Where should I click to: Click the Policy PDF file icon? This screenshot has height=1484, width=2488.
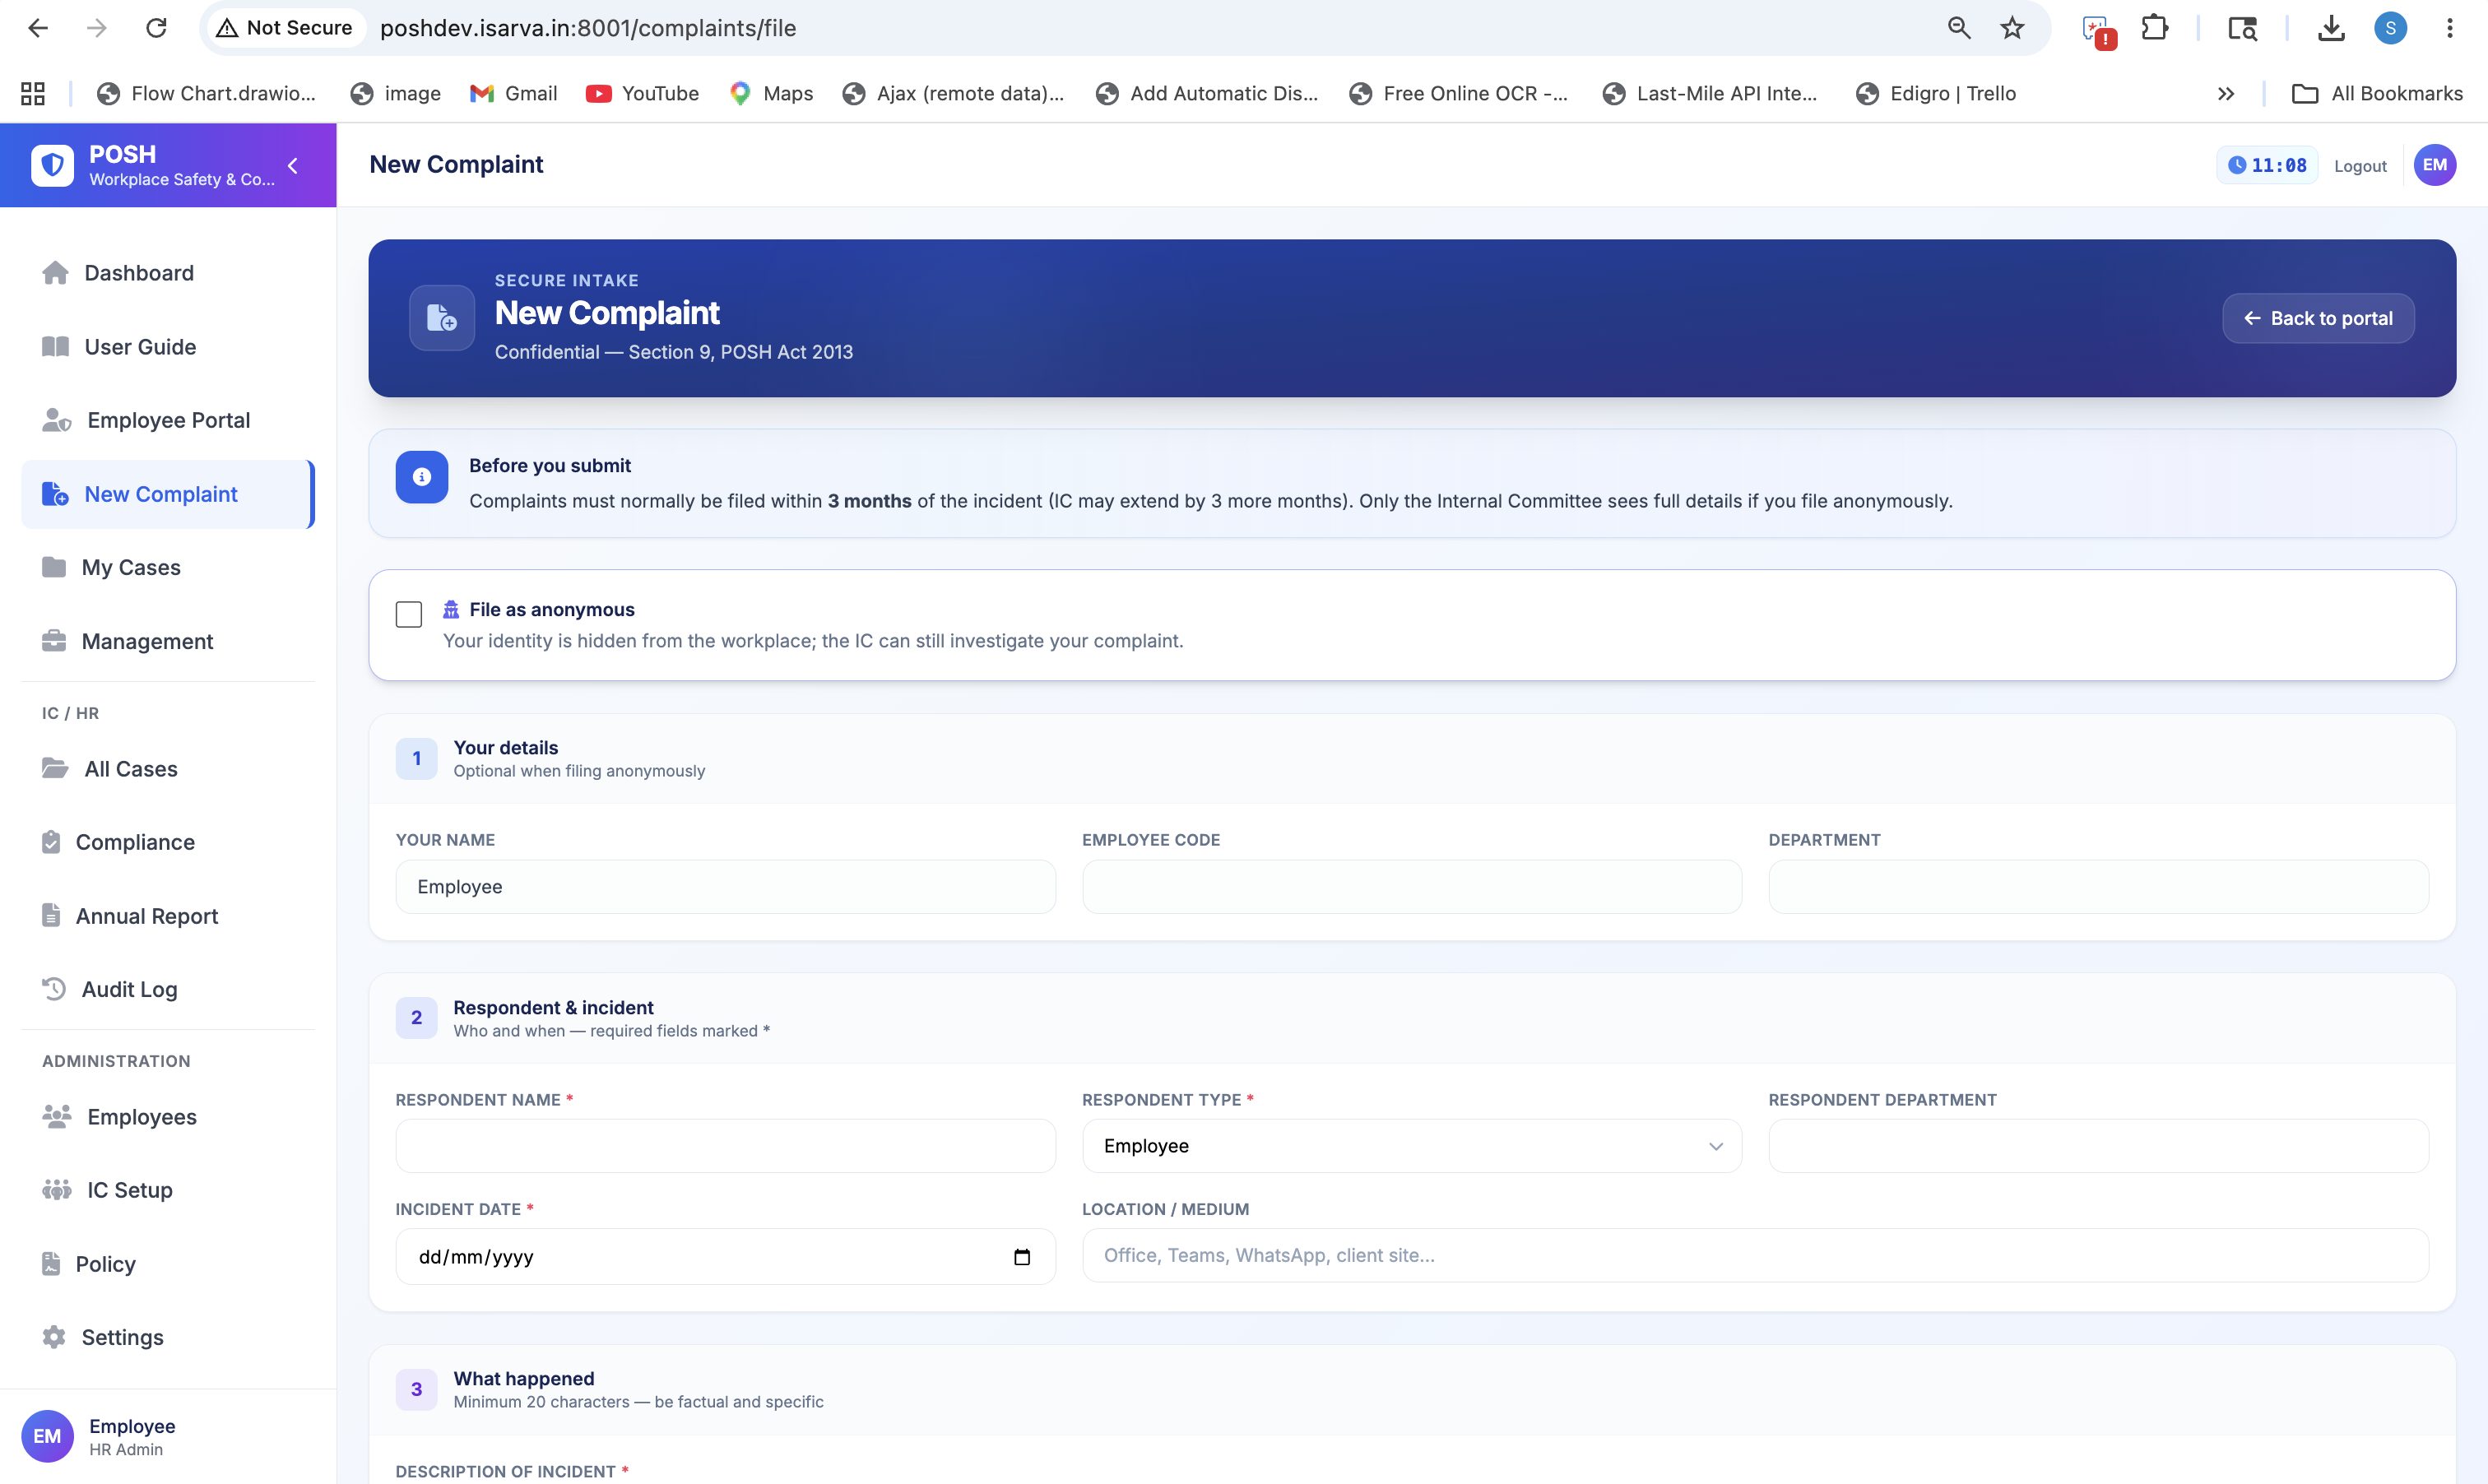(51, 1263)
